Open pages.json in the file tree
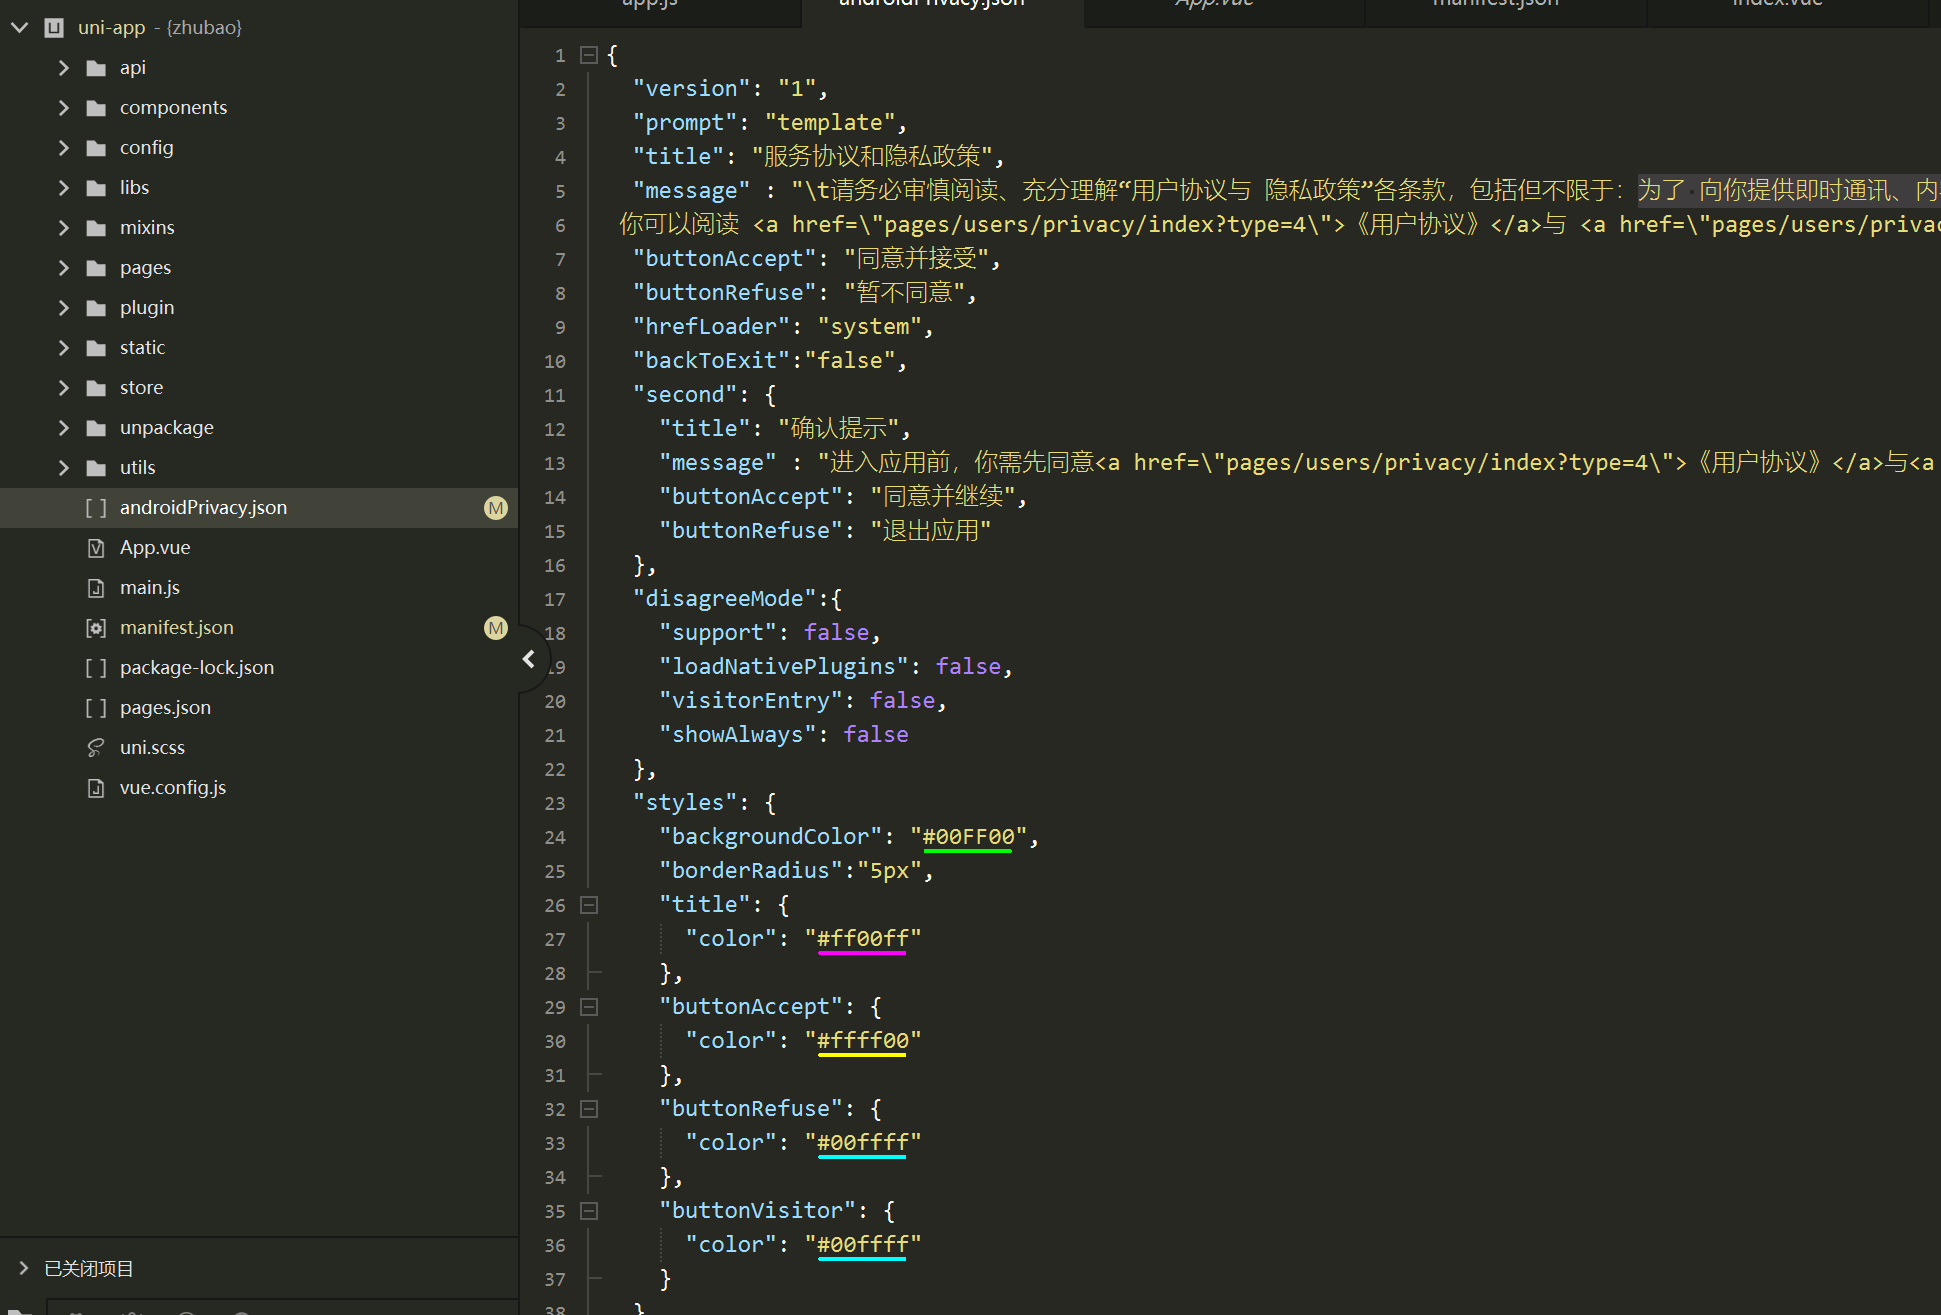The width and height of the screenshot is (1941, 1315). (166, 708)
